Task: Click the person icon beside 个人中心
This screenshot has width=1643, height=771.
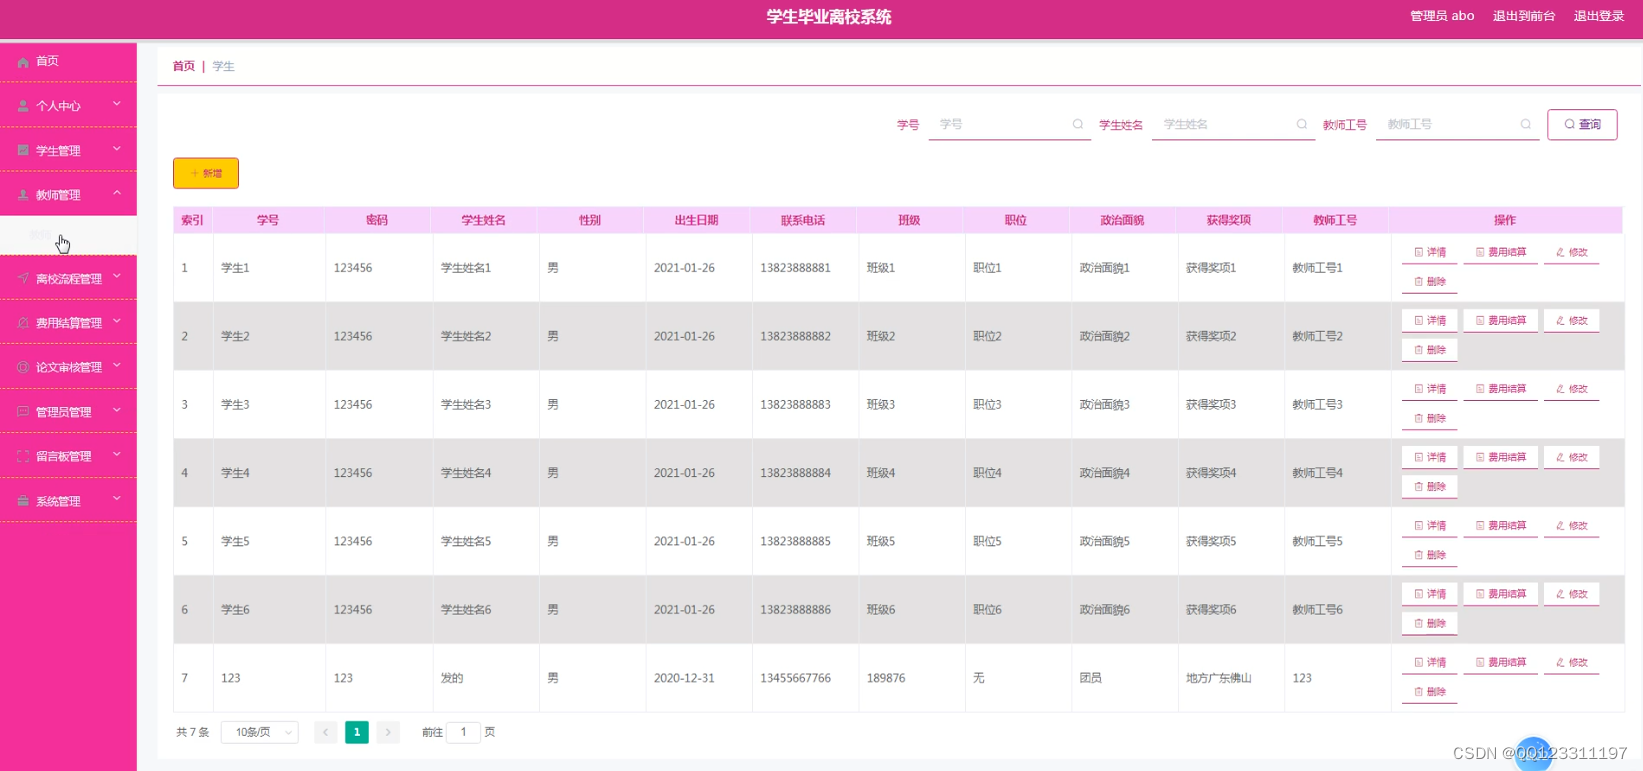Action: pyautogui.click(x=23, y=106)
